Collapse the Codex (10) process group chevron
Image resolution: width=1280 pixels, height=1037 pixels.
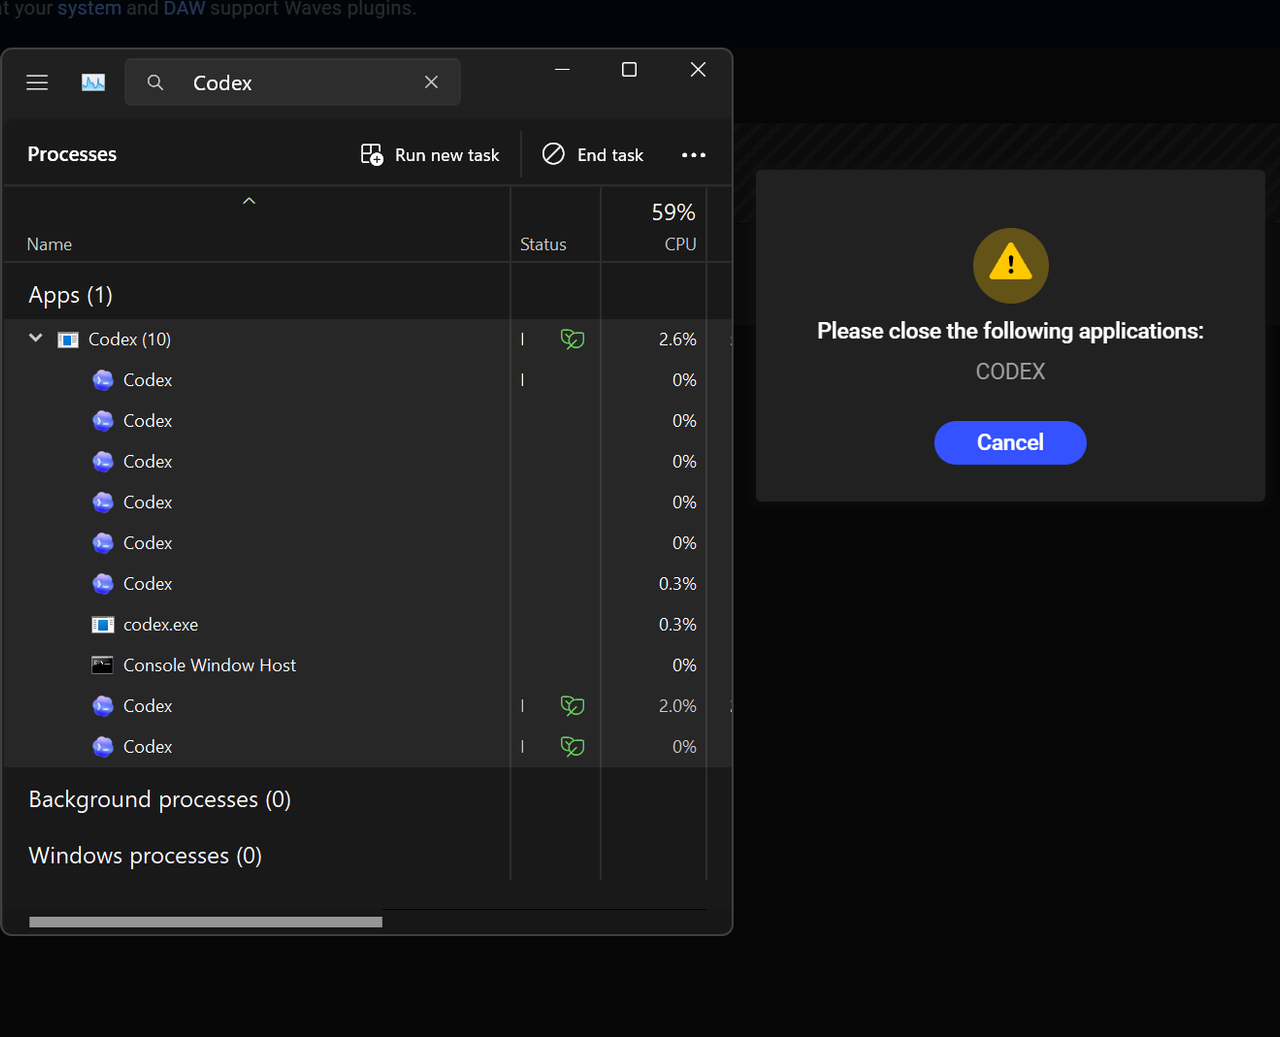click(36, 338)
